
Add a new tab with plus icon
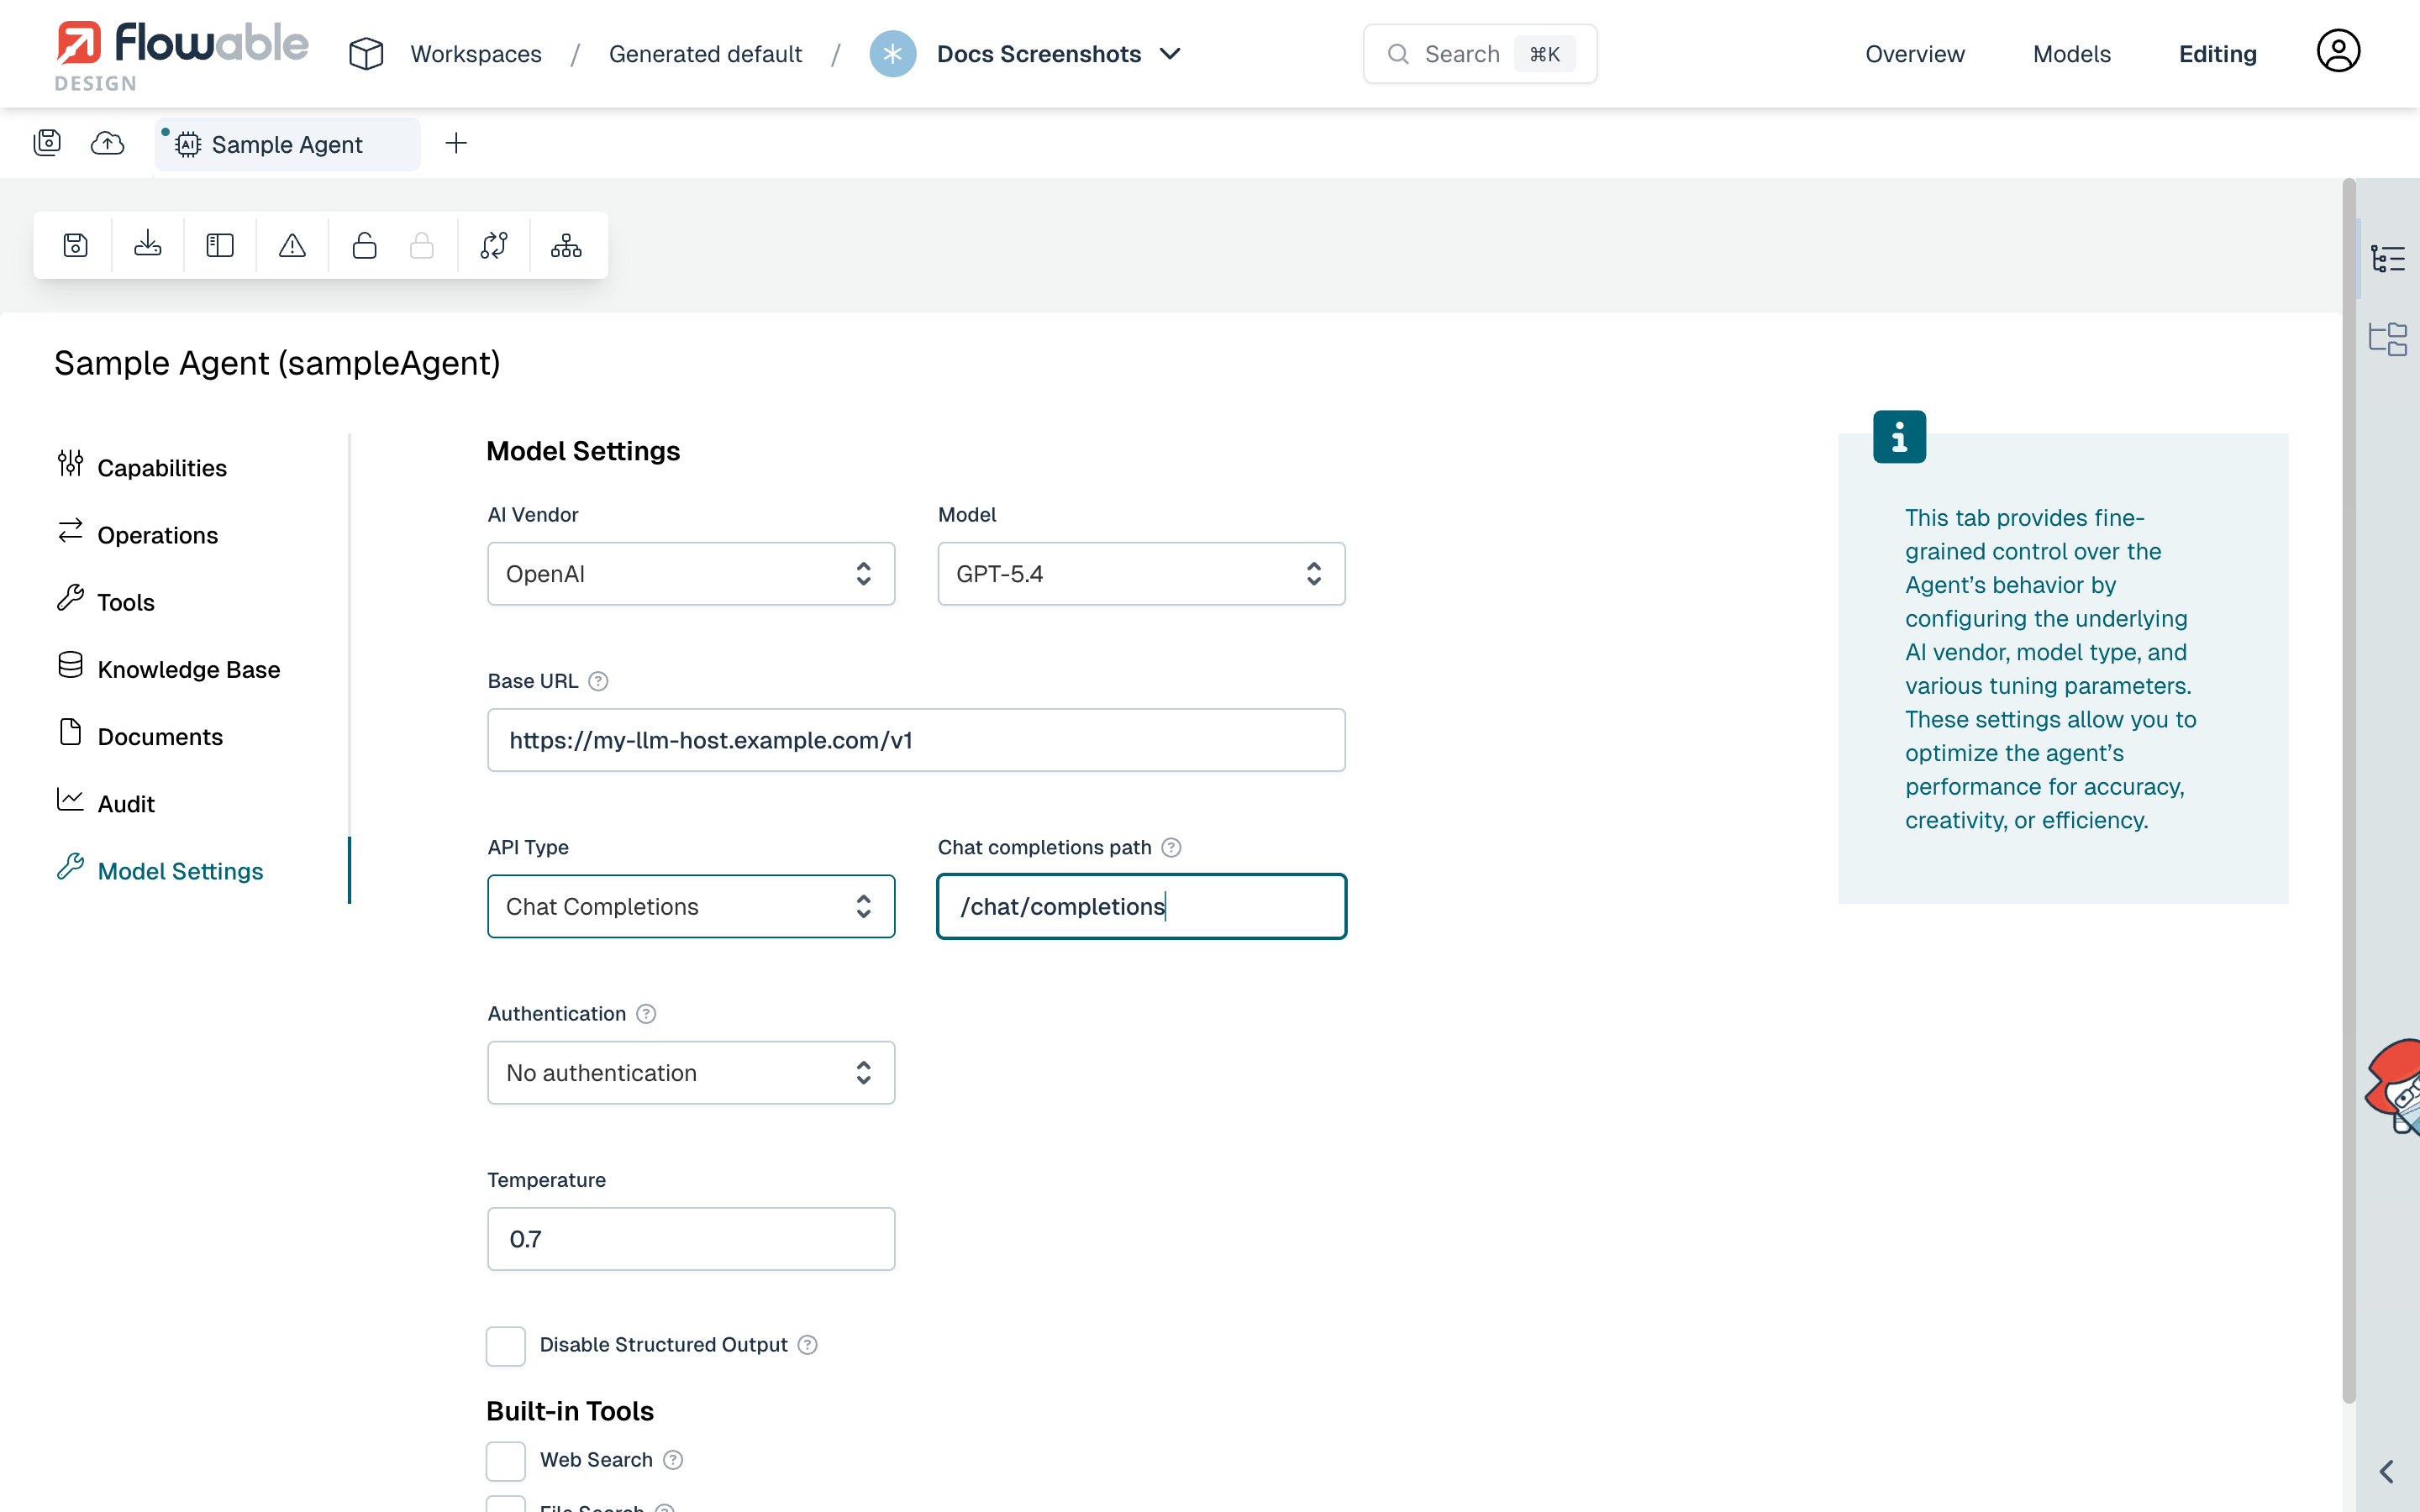(x=456, y=143)
